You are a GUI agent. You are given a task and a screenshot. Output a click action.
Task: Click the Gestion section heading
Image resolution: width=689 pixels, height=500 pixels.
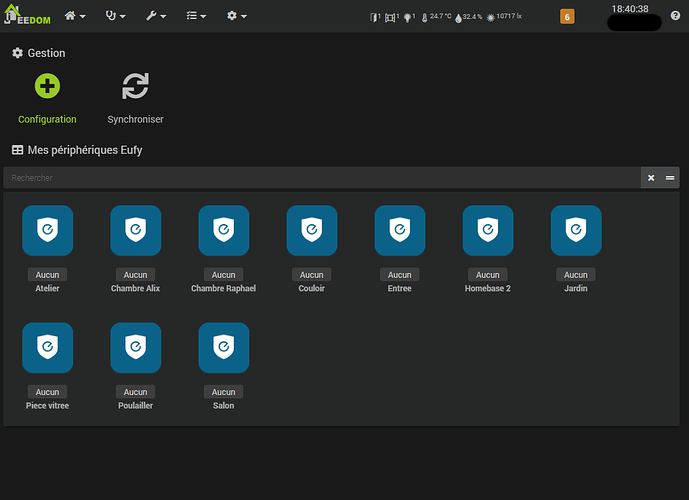tap(39, 53)
